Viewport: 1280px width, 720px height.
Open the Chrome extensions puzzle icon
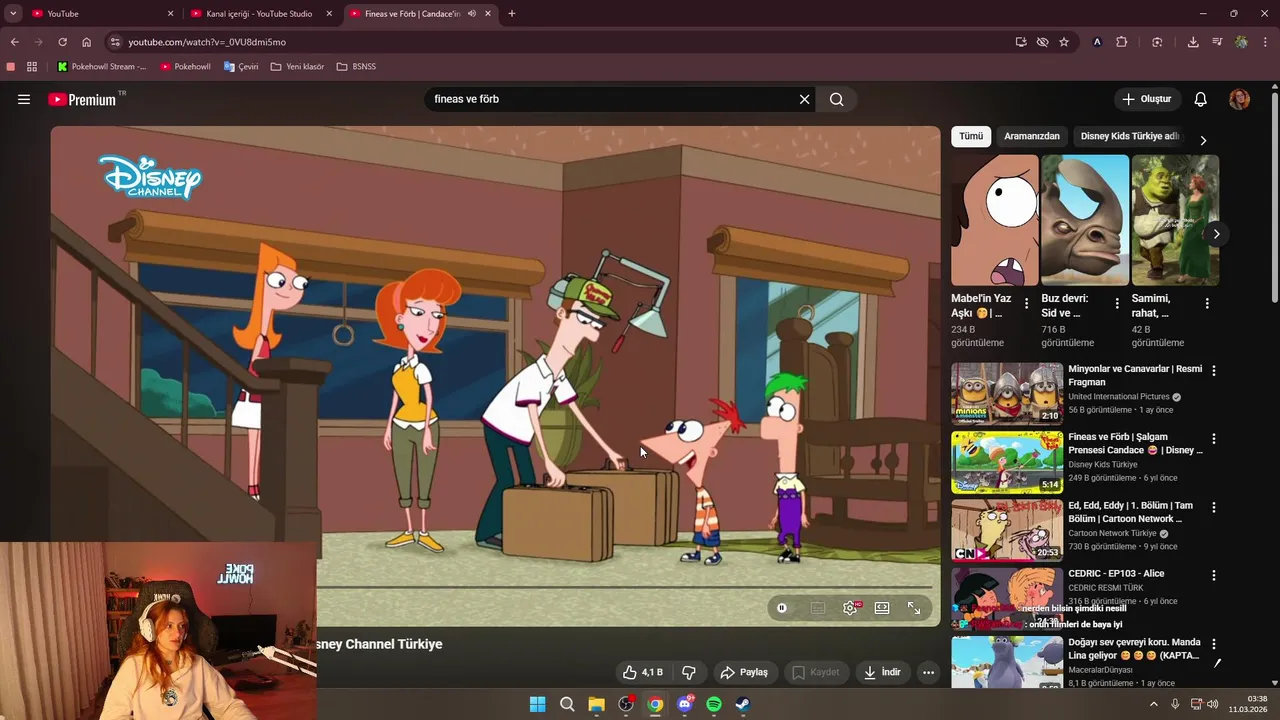(x=1121, y=42)
